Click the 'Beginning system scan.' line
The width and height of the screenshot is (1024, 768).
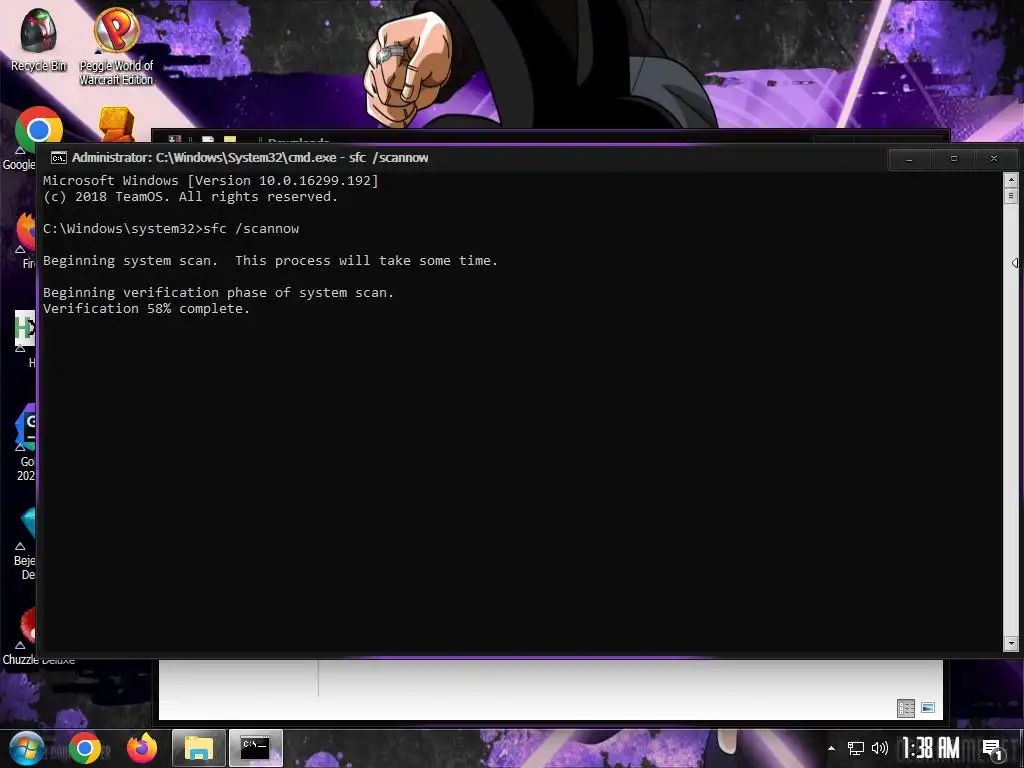pyautogui.click(x=131, y=261)
